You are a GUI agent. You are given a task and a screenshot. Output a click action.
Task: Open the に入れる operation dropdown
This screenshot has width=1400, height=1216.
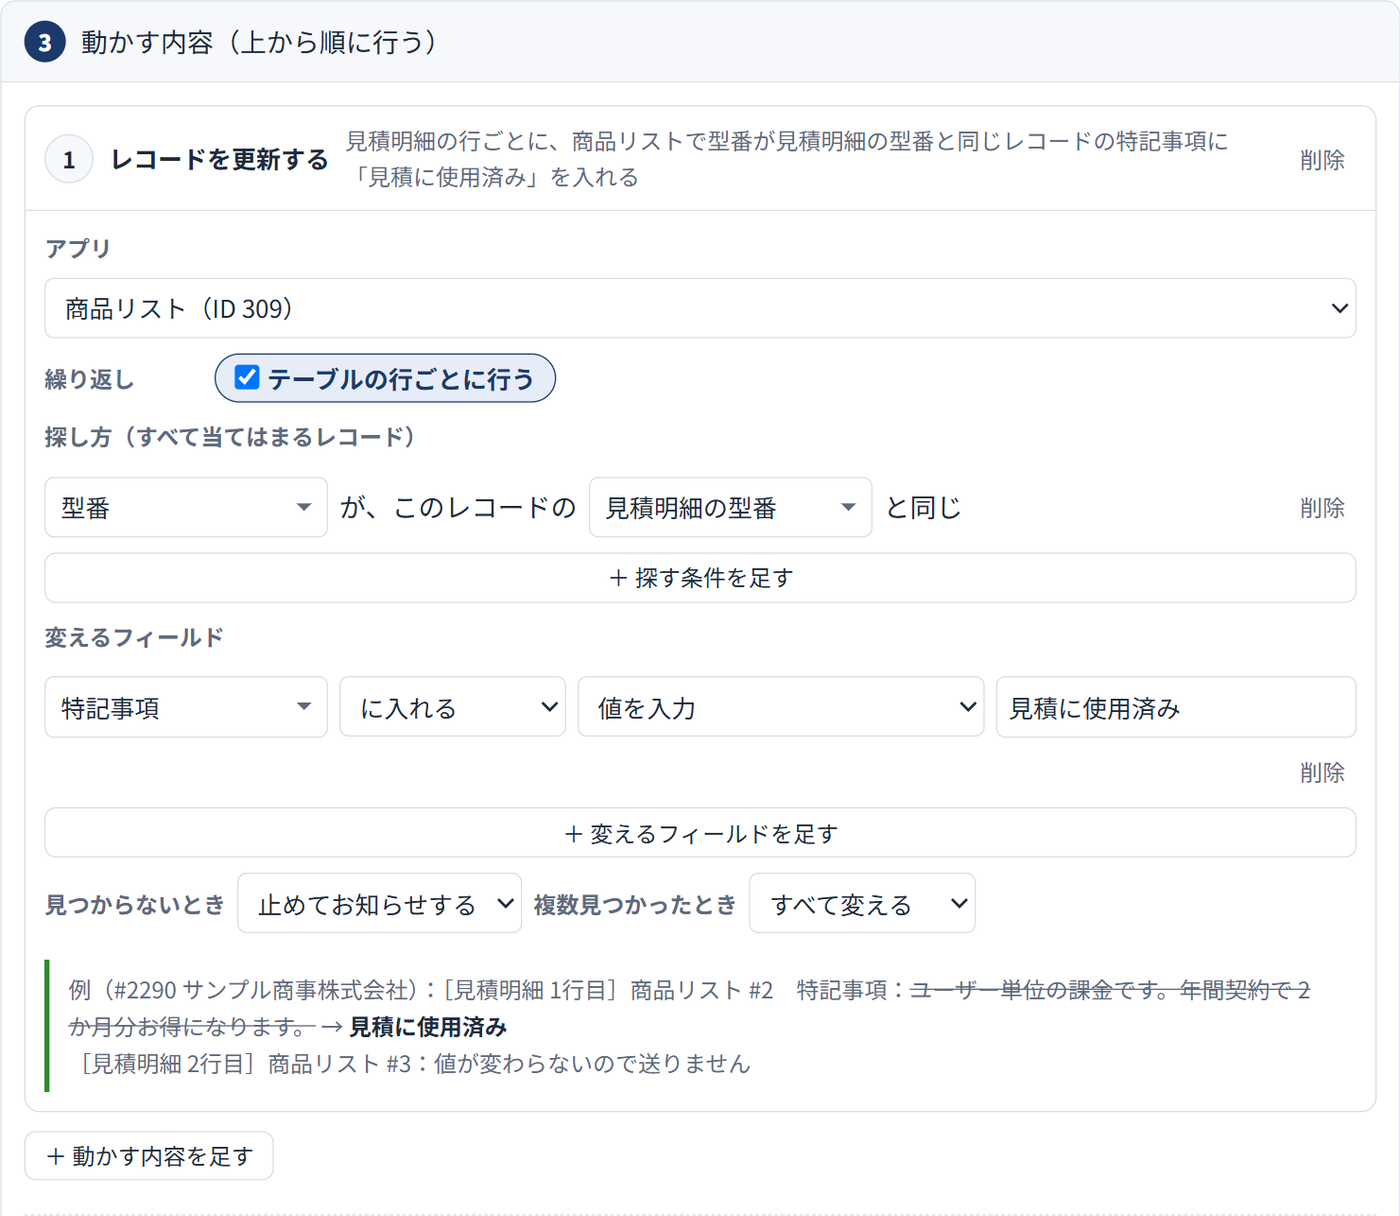point(453,707)
